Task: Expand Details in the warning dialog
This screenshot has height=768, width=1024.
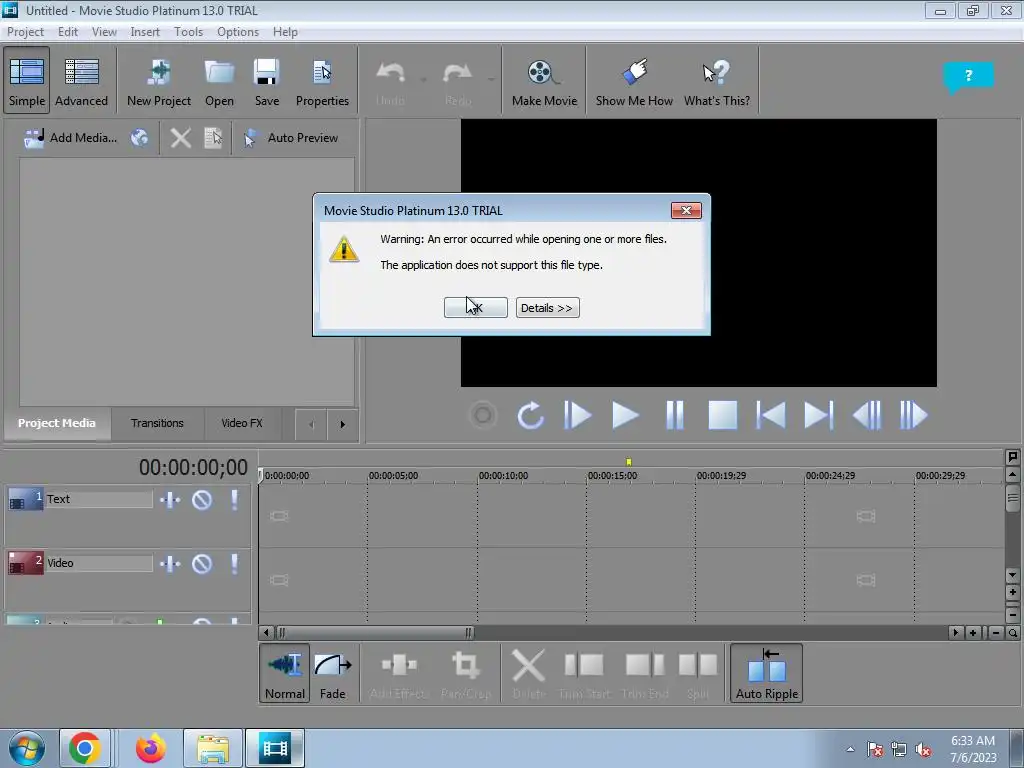Action: coord(547,308)
